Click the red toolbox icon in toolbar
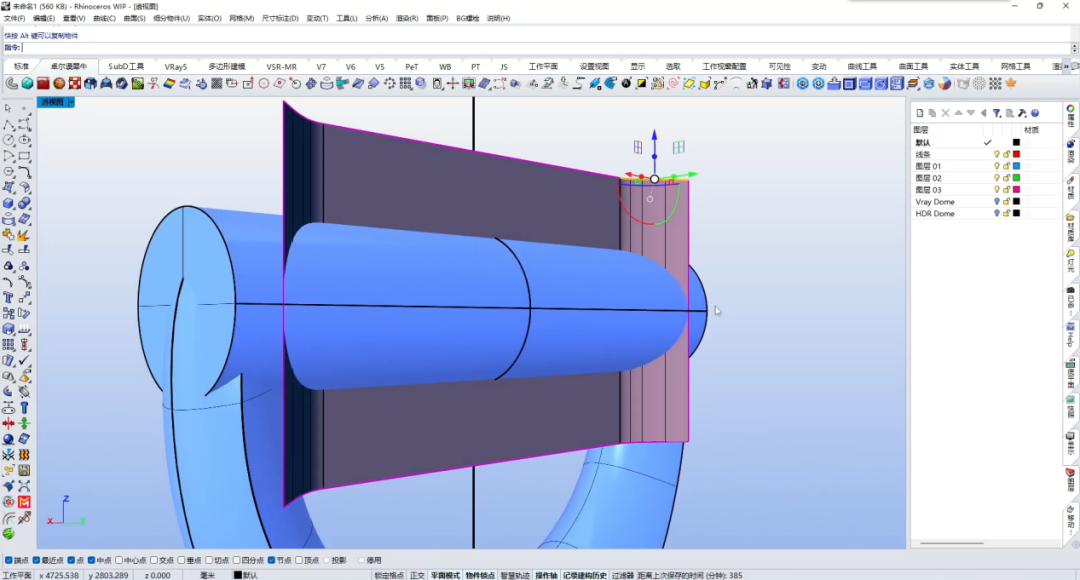1080x580 pixels. (x=43, y=83)
